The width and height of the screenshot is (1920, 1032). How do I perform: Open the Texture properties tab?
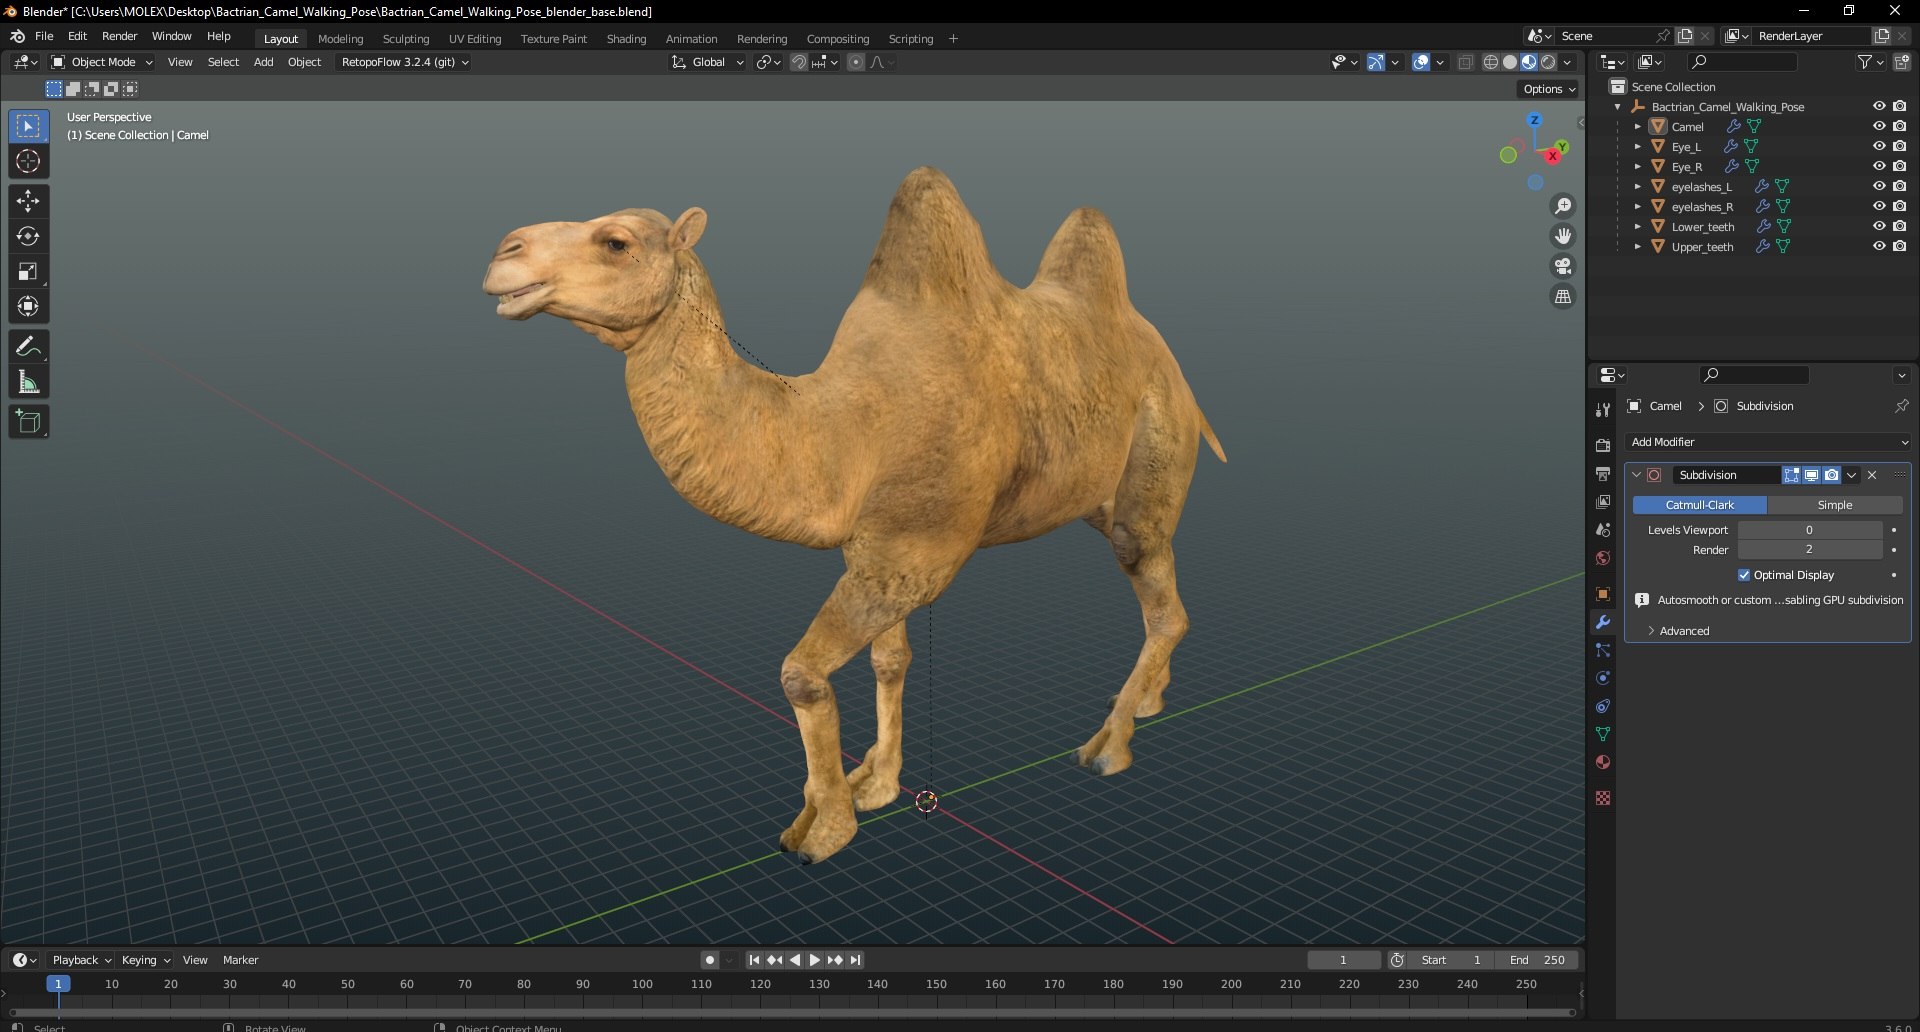[x=1603, y=798]
